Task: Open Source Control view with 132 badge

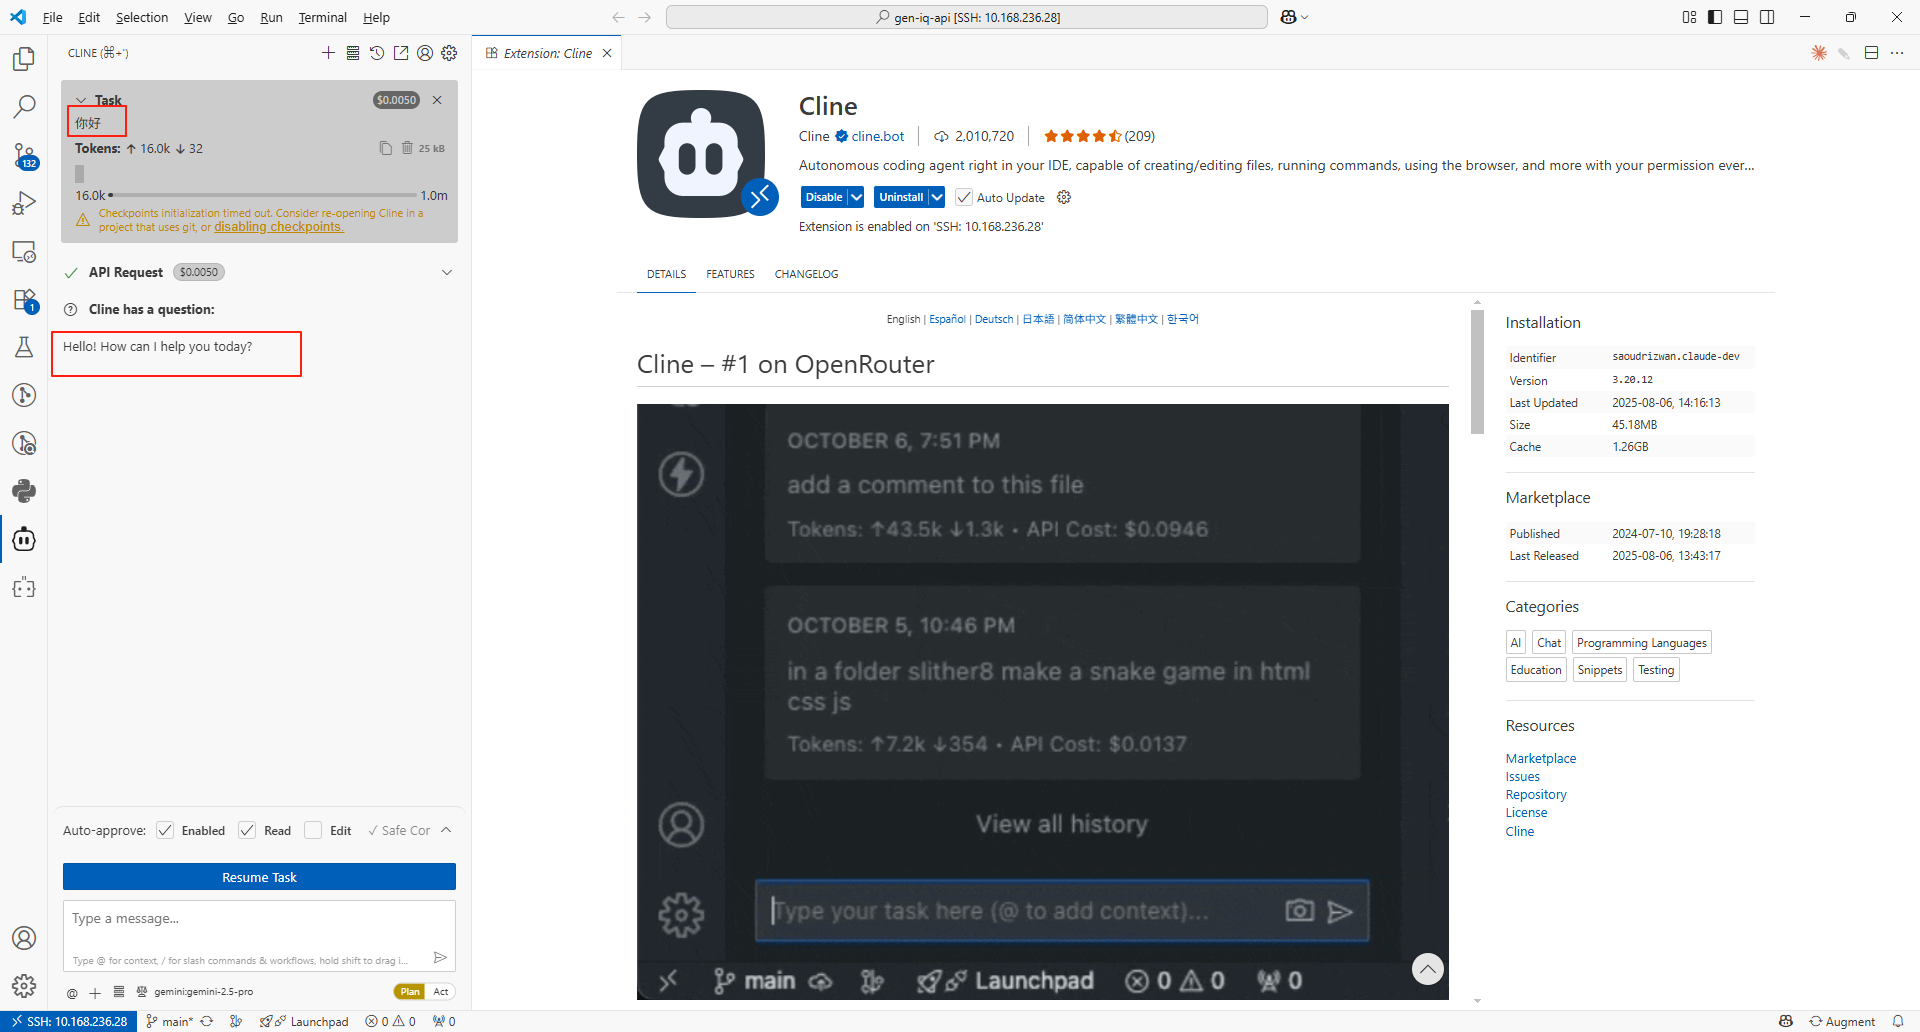Action: 24,155
